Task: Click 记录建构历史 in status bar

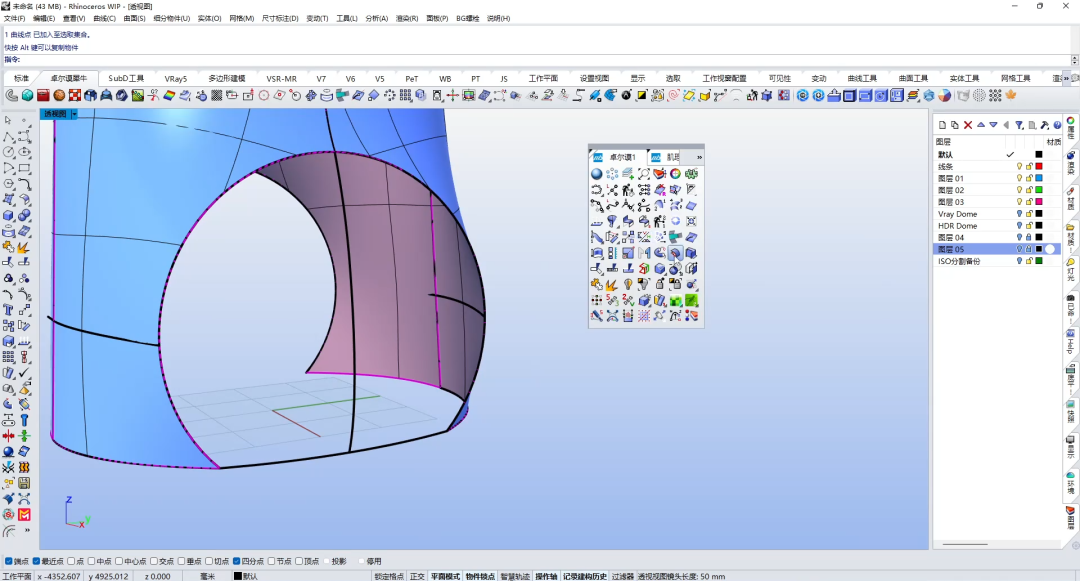Action: click(585, 576)
